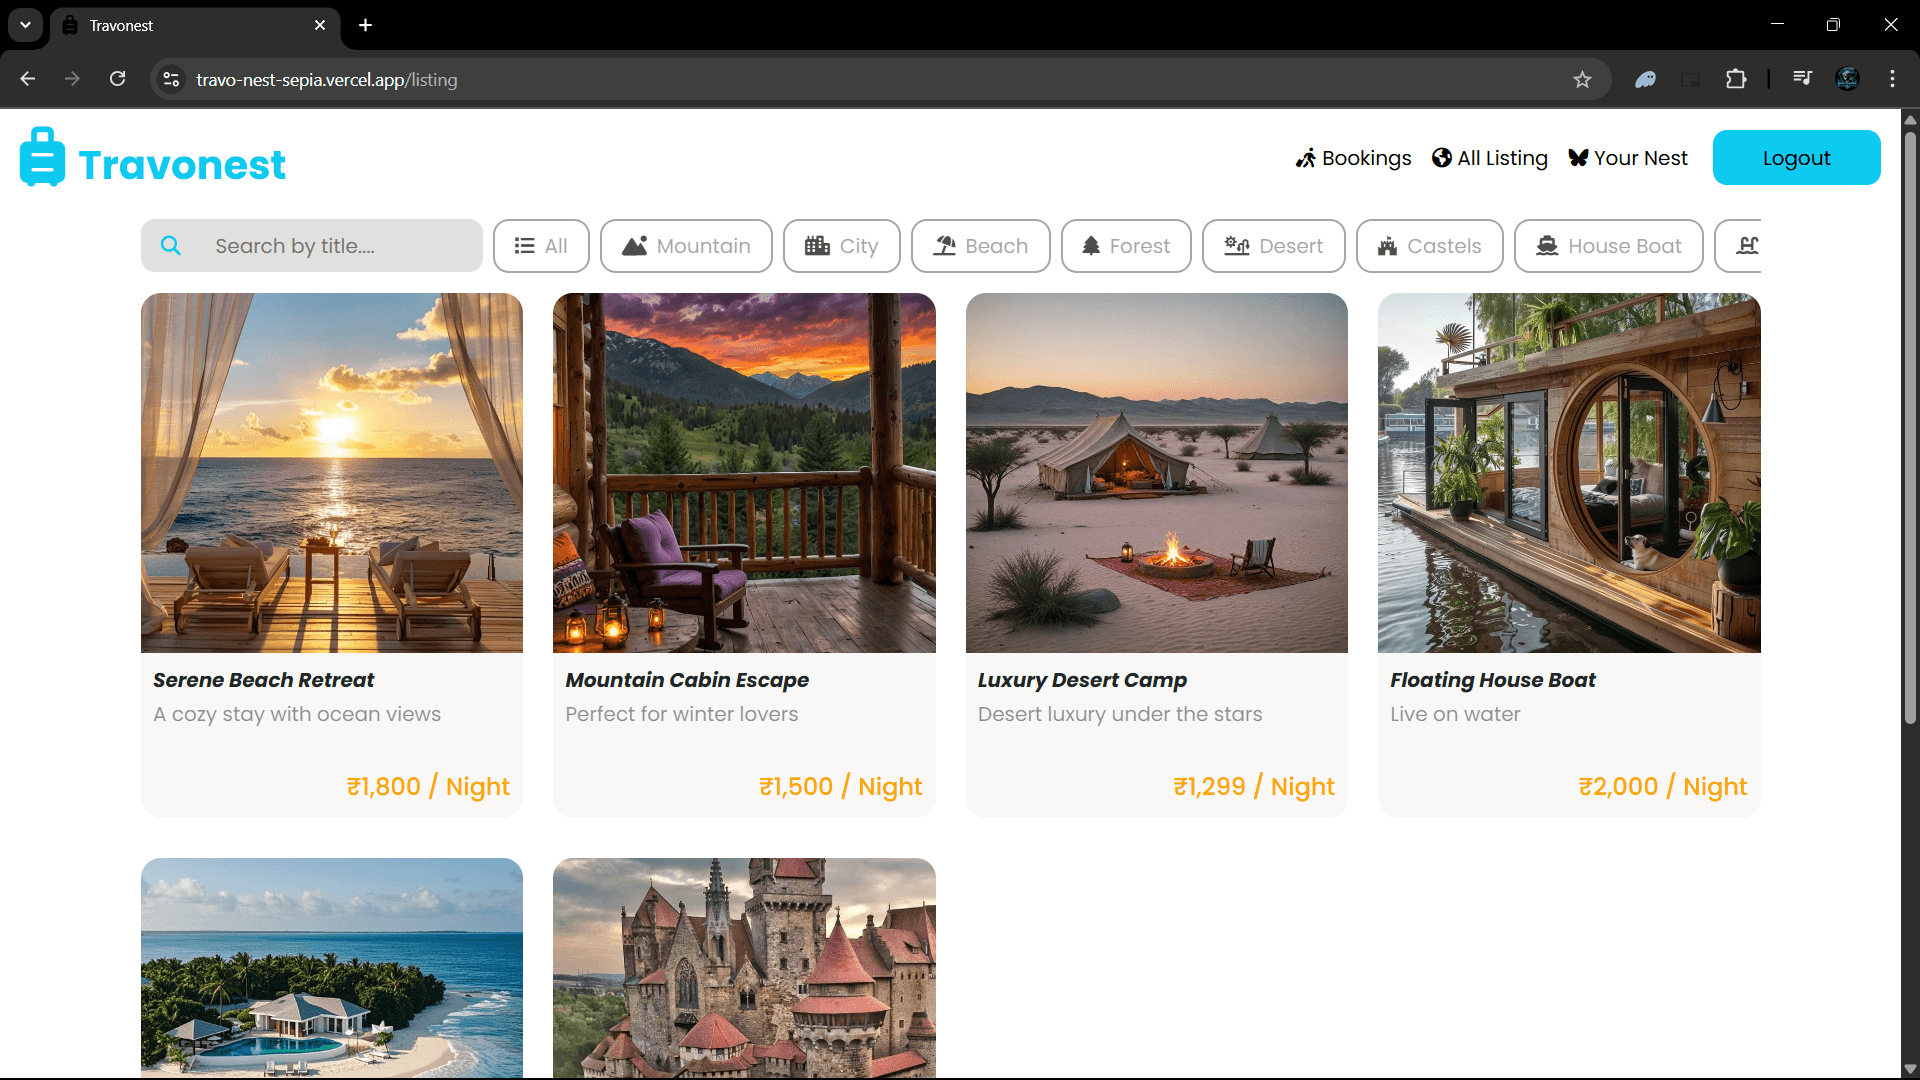Viewport: 1920px width, 1080px height.
Task: Select the partially visible pool category filter
Action: (1739, 246)
